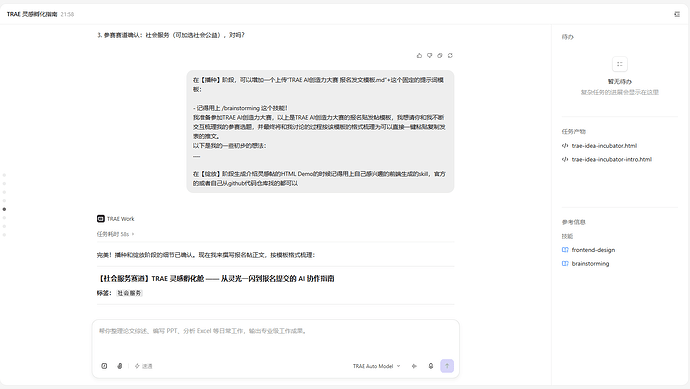Click the 任务产物 section label

(573, 132)
